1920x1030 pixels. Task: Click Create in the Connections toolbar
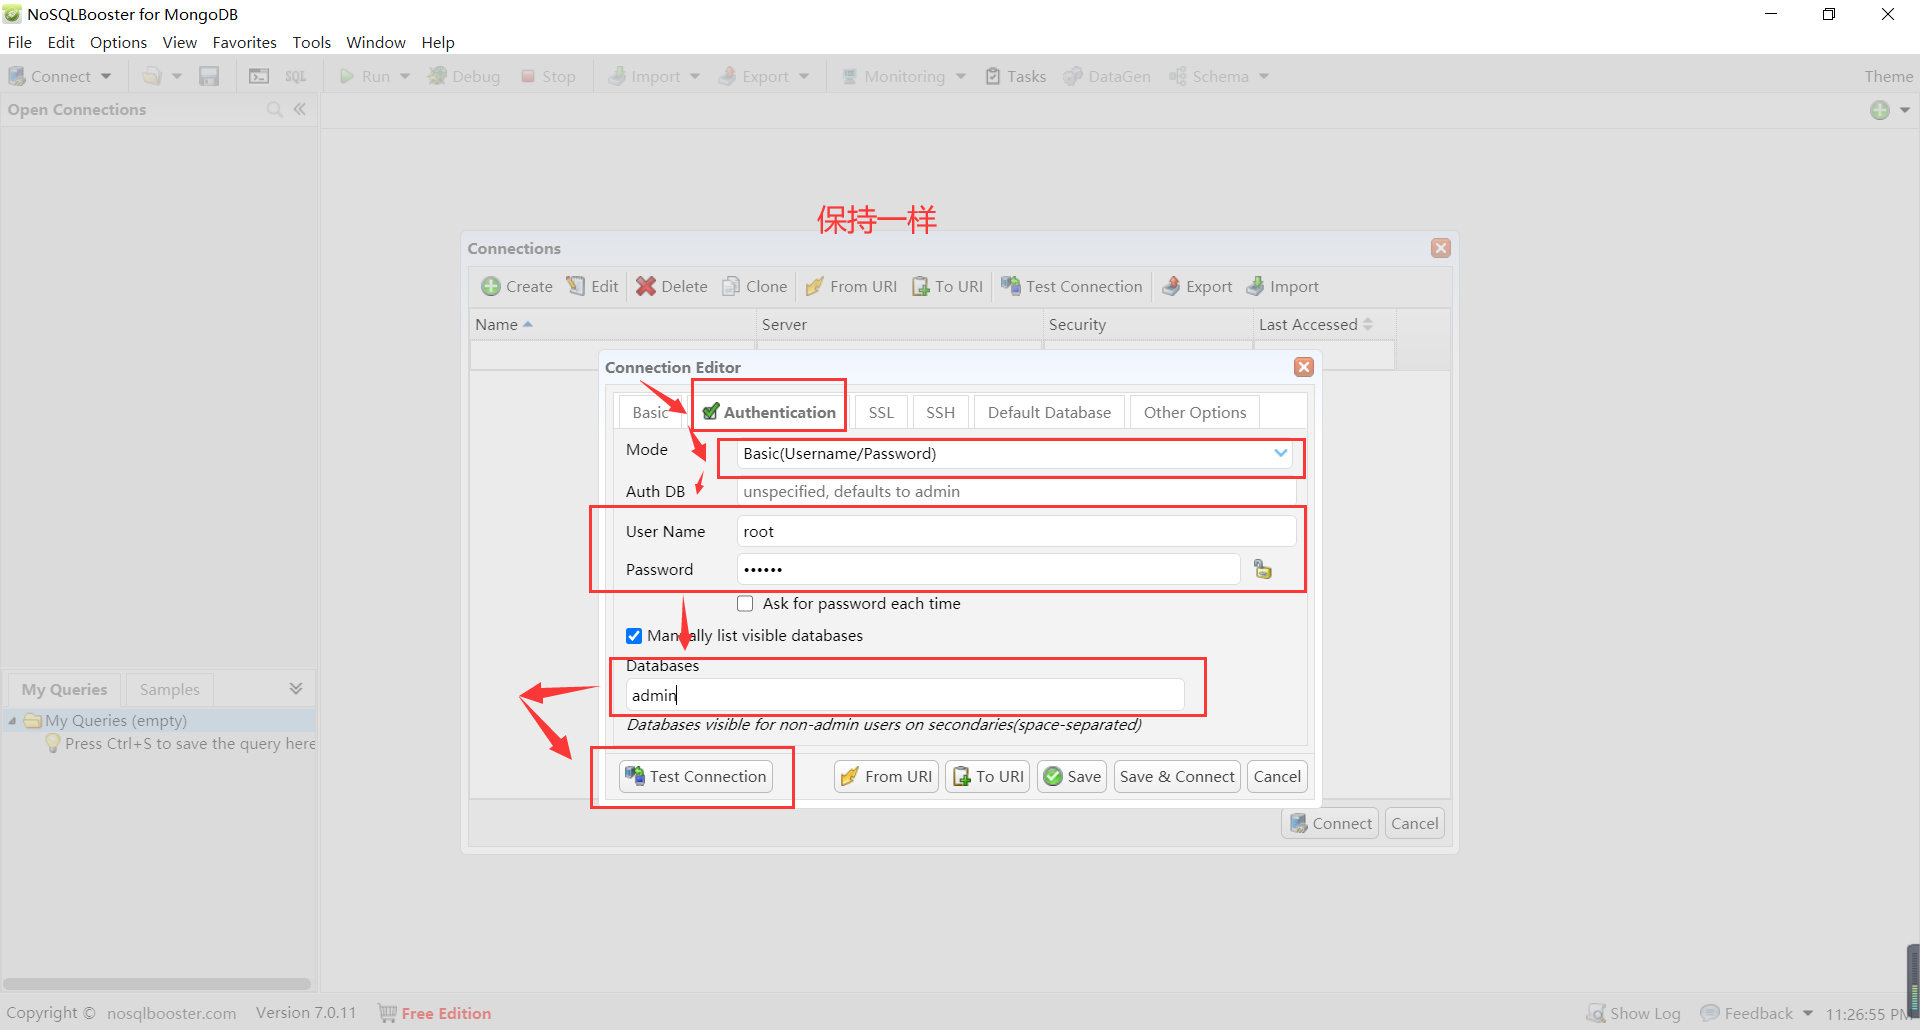pos(517,286)
